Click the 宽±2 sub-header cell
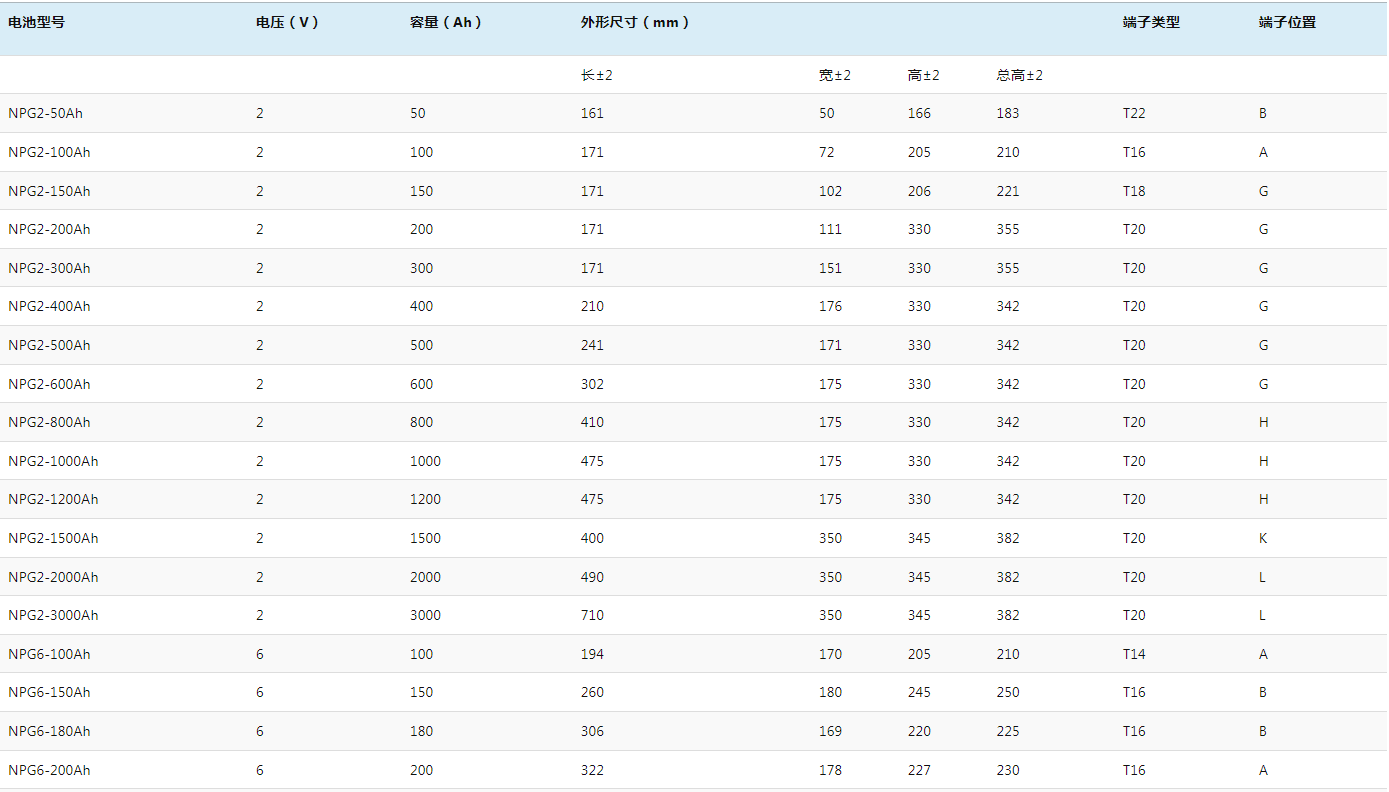Viewport: 1389px width, 792px height. click(834, 75)
